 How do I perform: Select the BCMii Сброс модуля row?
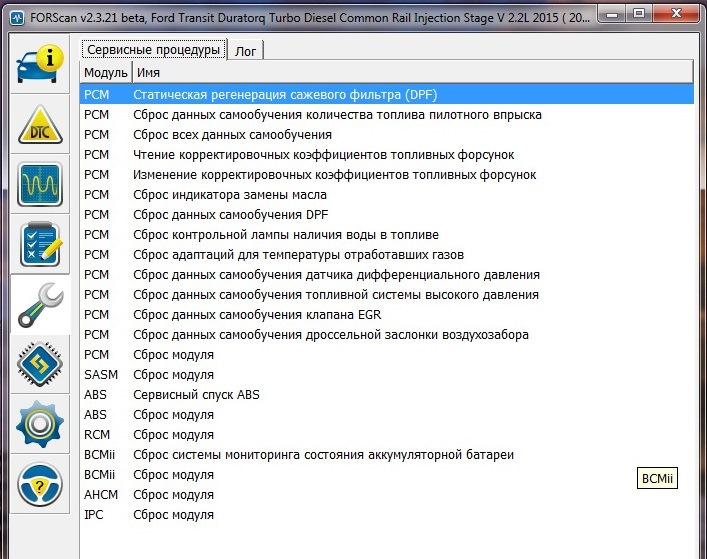[x=386, y=475]
